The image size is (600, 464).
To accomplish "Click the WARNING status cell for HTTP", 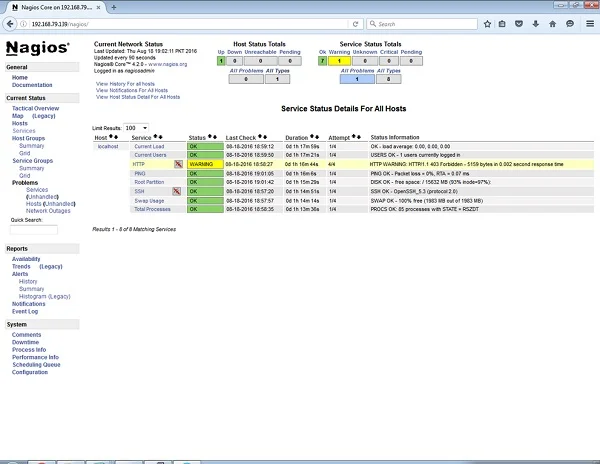I will 205,164.
